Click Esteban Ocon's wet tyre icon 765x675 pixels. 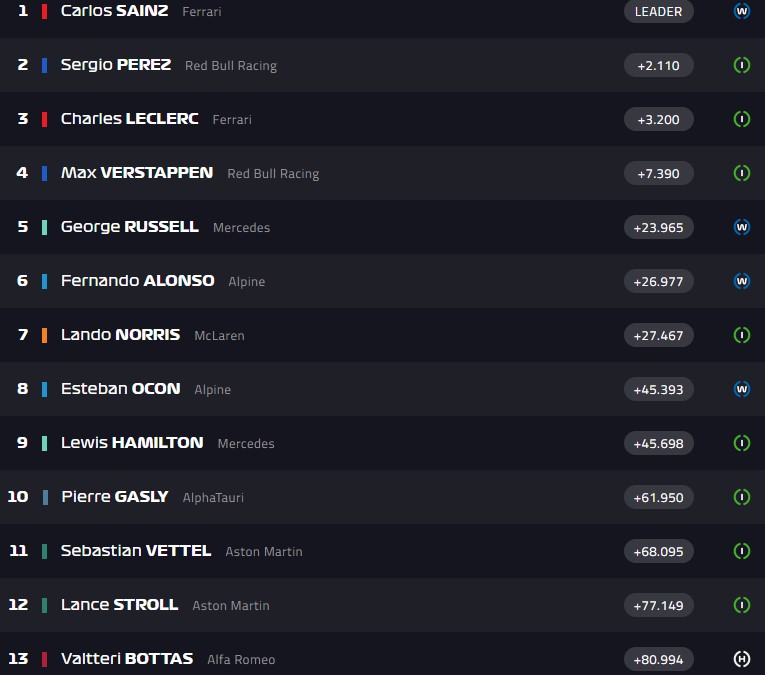point(742,389)
